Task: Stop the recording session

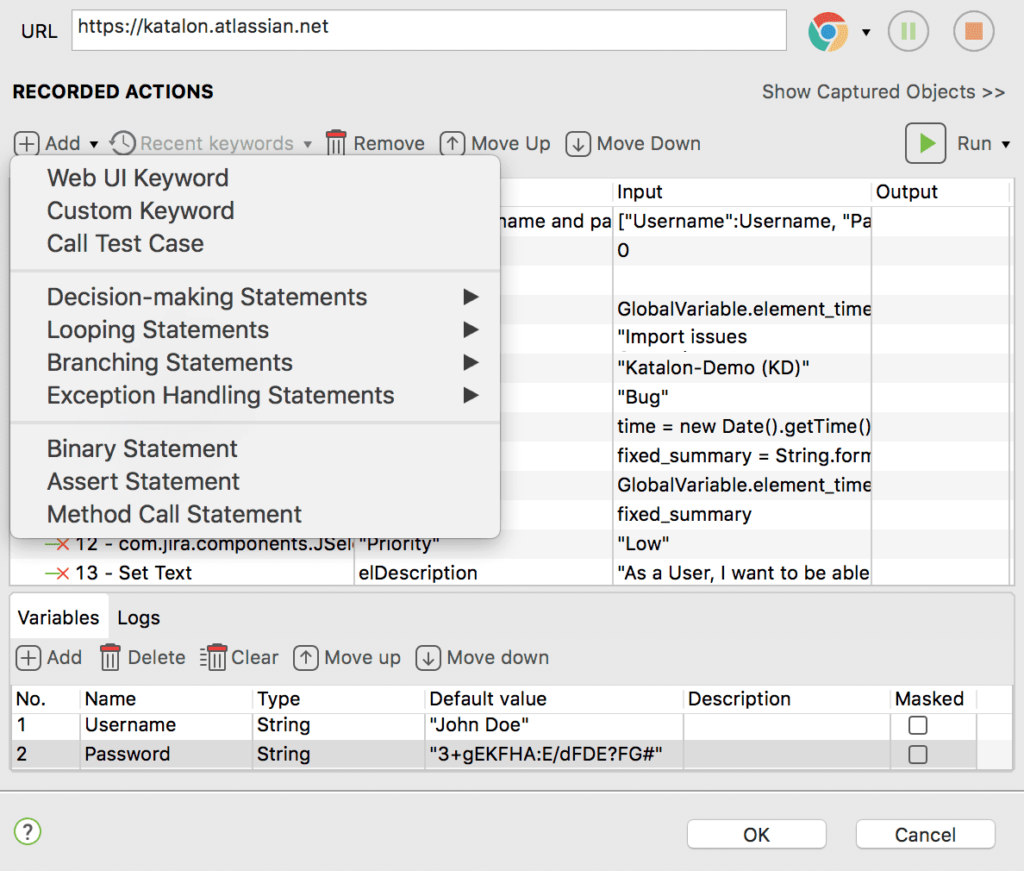Action: pyautogui.click(x=972, y=31)
